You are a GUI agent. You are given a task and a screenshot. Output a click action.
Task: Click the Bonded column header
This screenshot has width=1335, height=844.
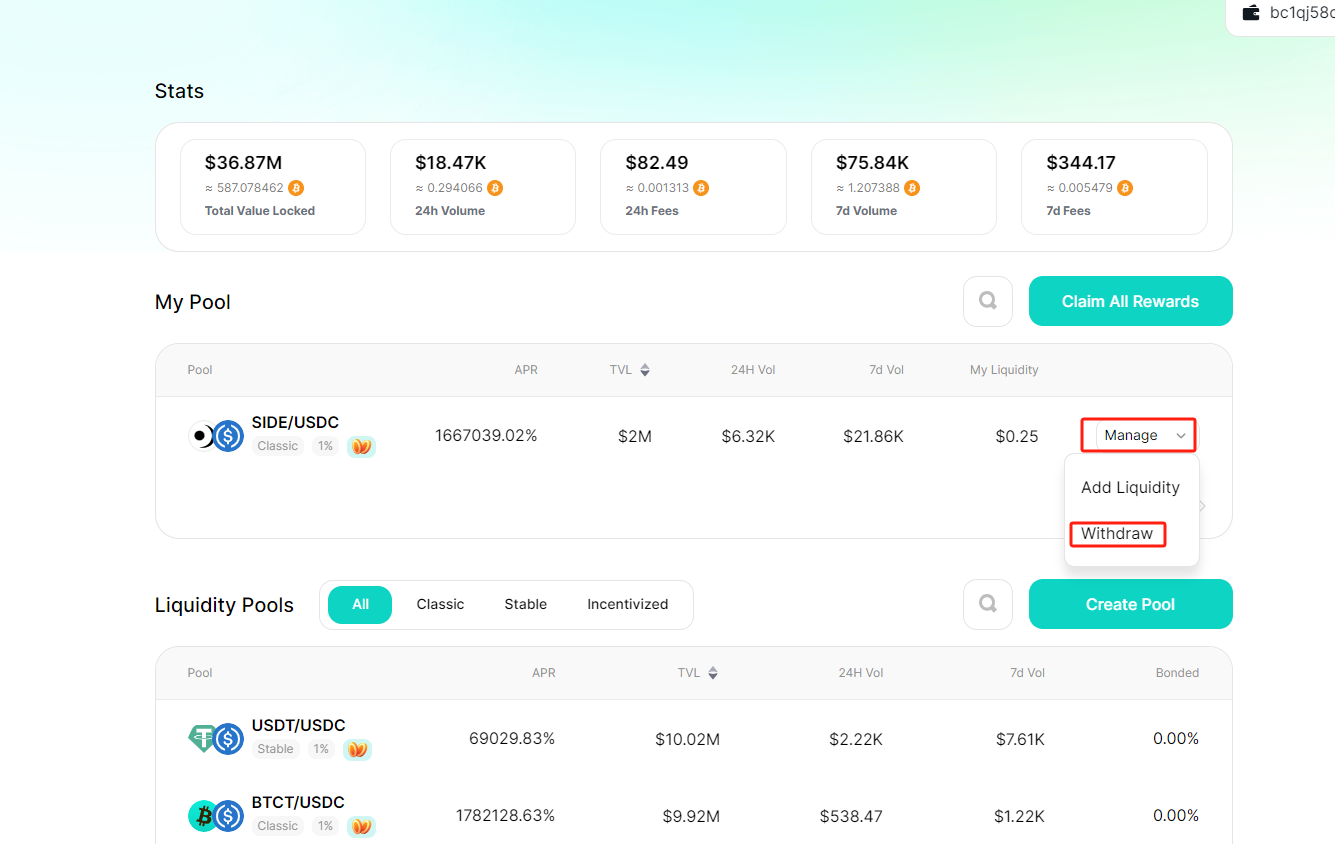pyautogui.click(x=1177, y=673)
